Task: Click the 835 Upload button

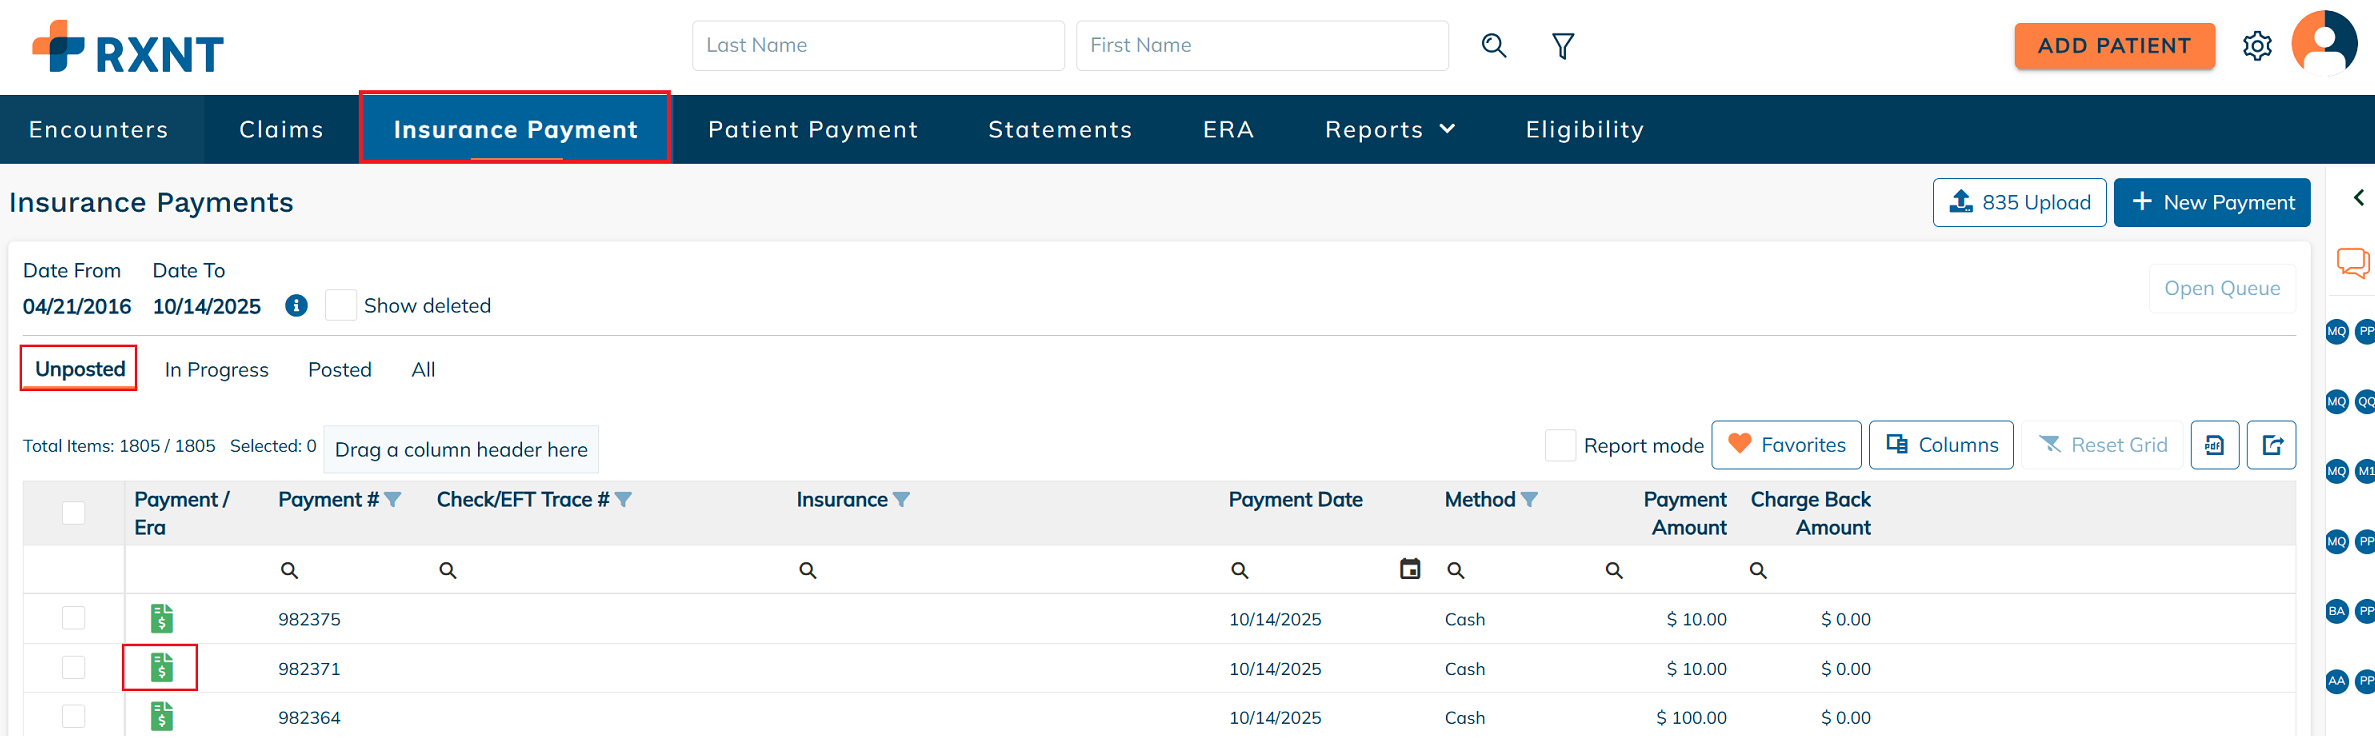Action: 2019,203
